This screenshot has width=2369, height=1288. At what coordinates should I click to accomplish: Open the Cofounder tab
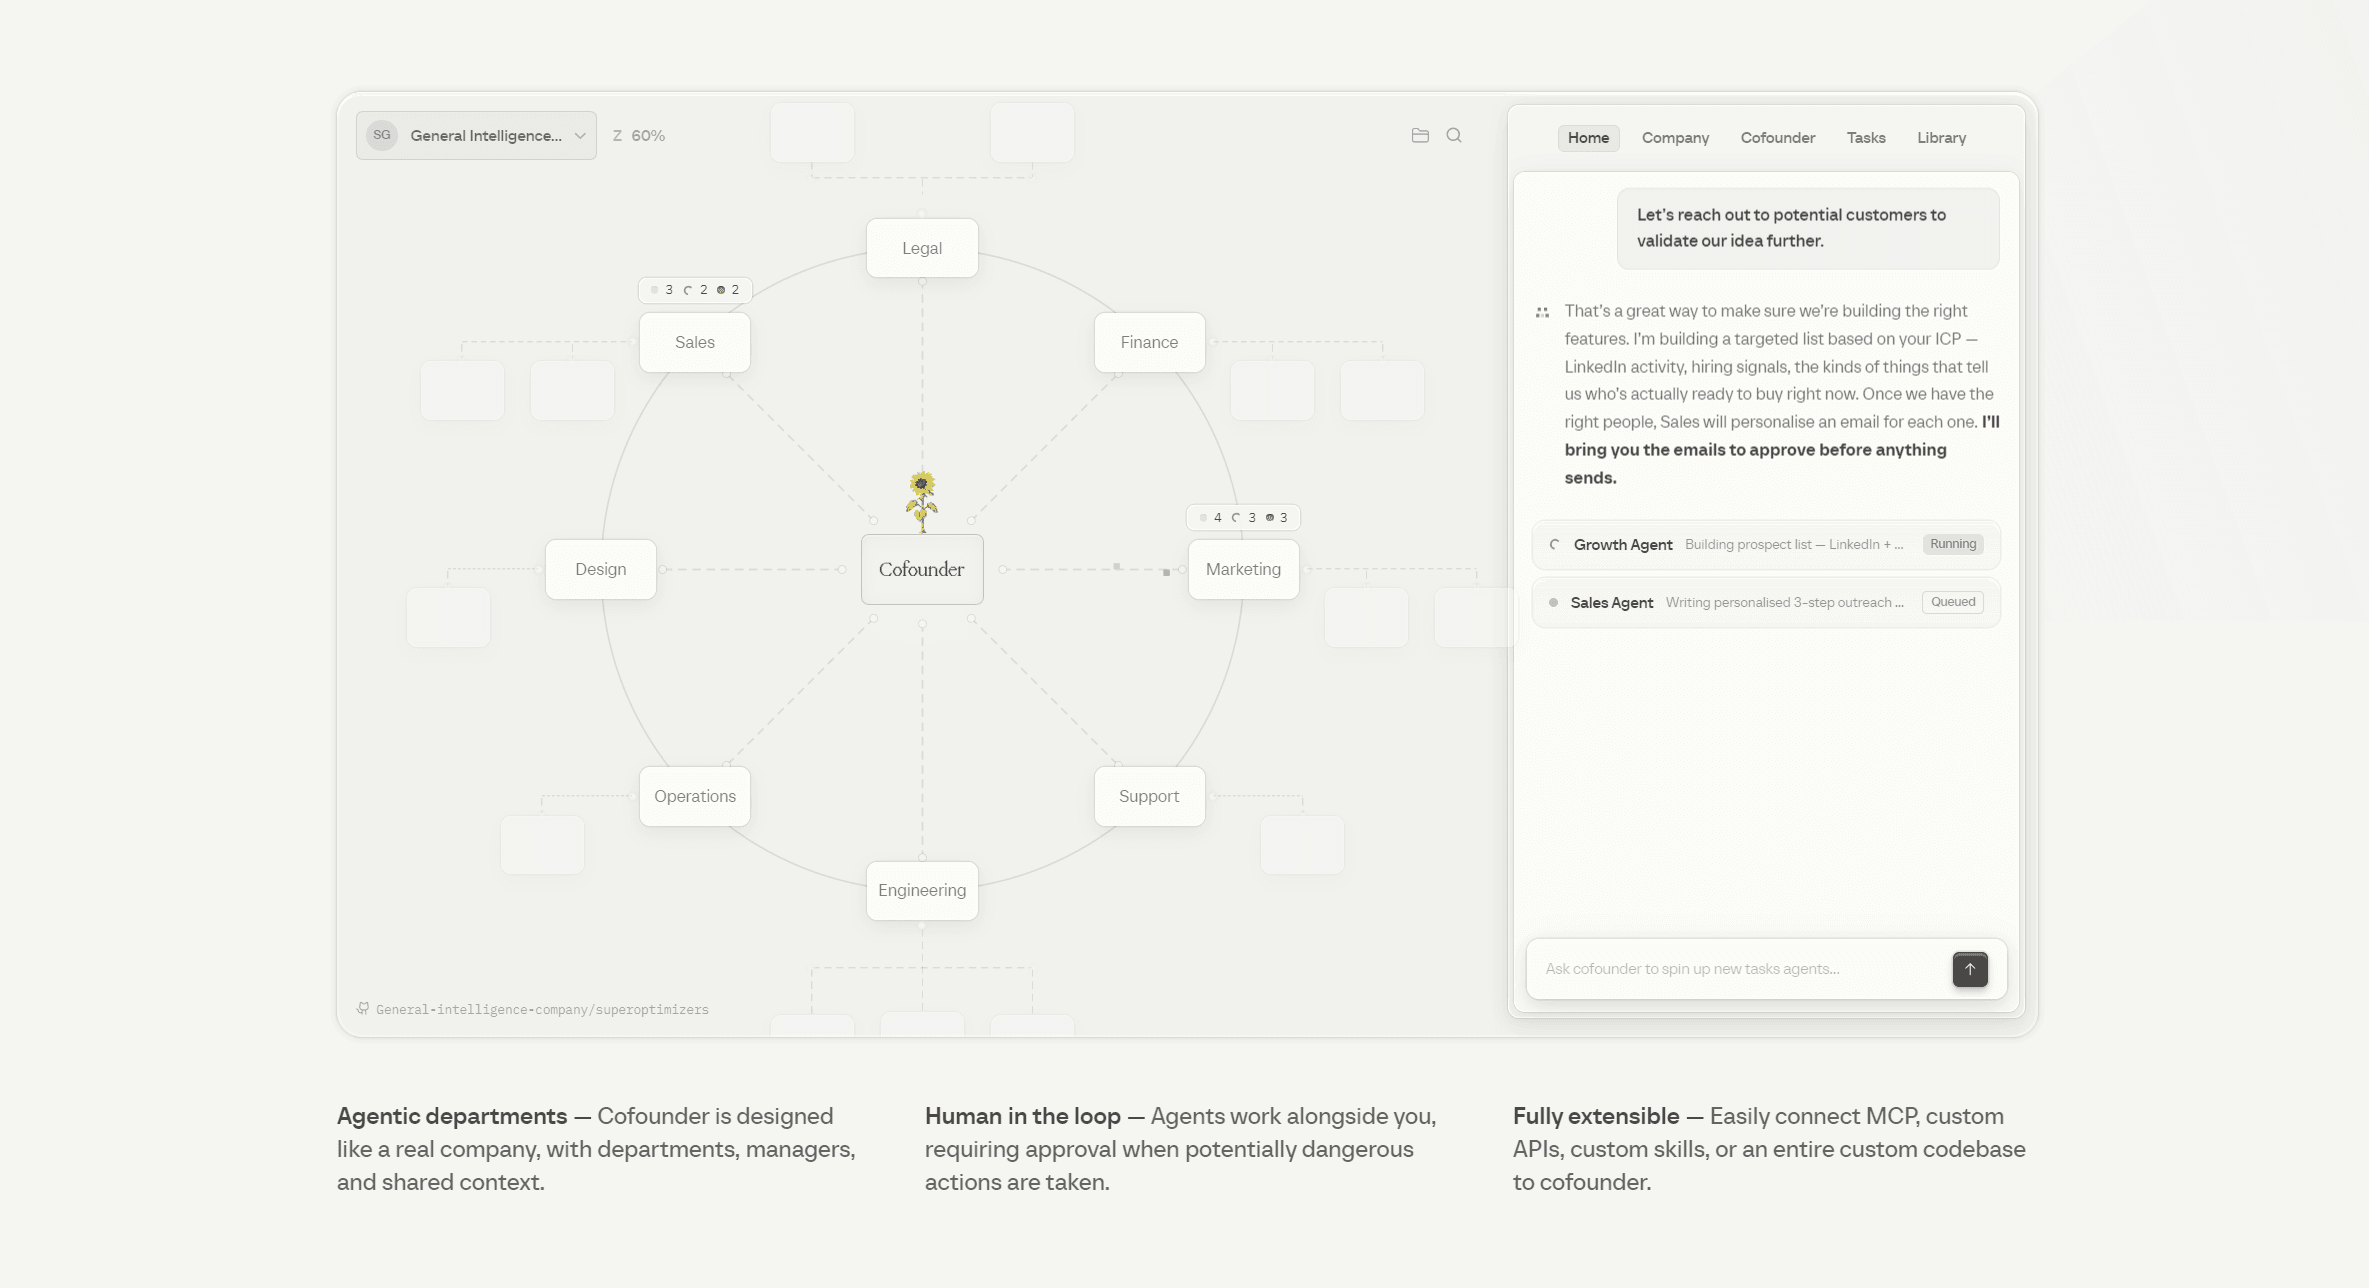(x=1777, y=138)
